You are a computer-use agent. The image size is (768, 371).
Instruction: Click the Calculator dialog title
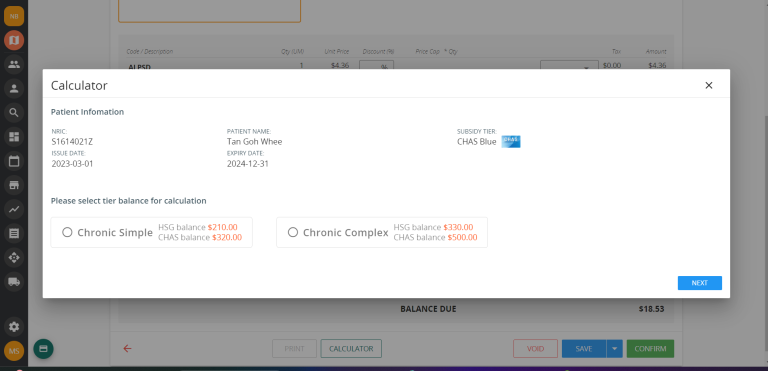(79, 85)
